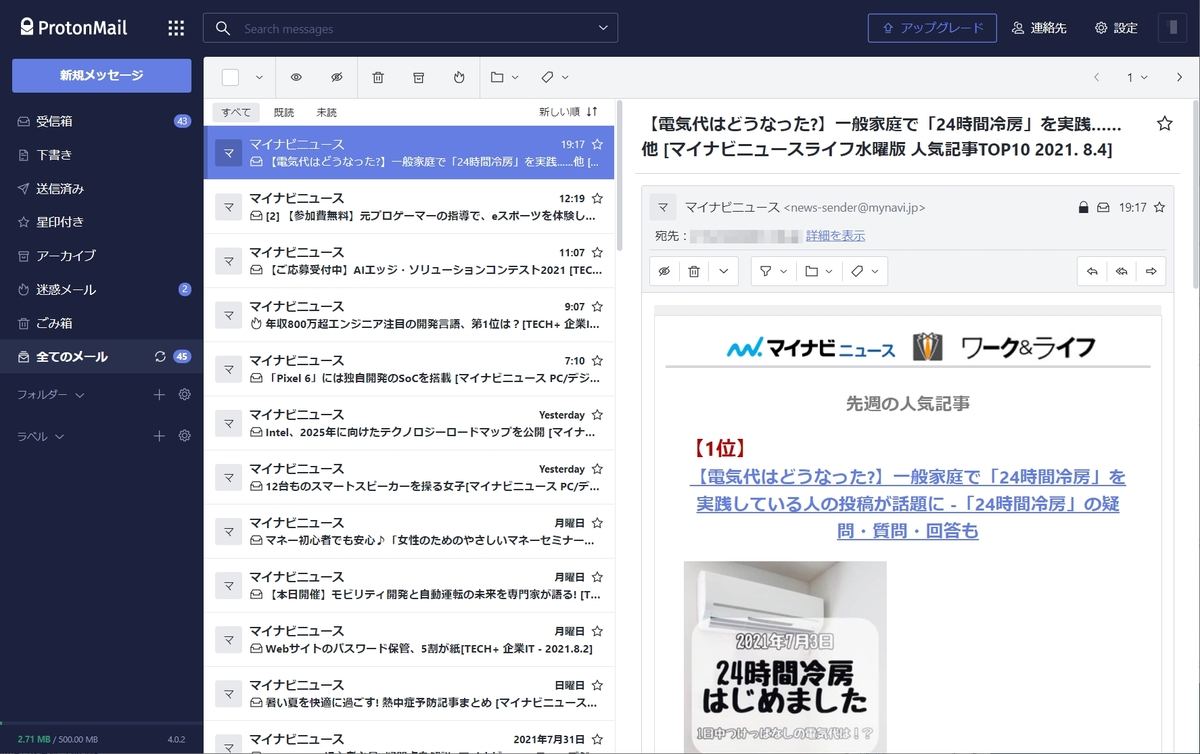Viewport: 1200px width, 754px height.
Task: Reply all to the open message
Action: point(1121,271)
